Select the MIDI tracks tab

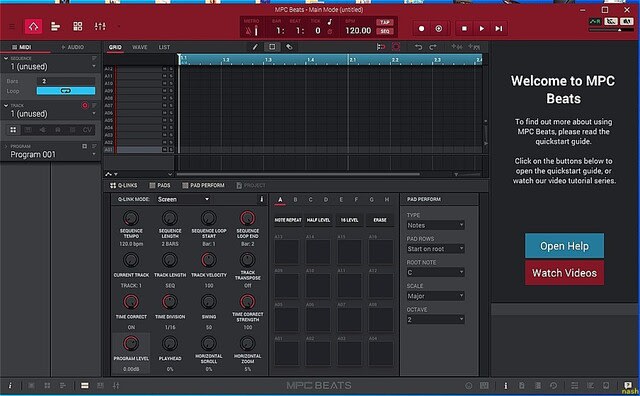(22, 47)
